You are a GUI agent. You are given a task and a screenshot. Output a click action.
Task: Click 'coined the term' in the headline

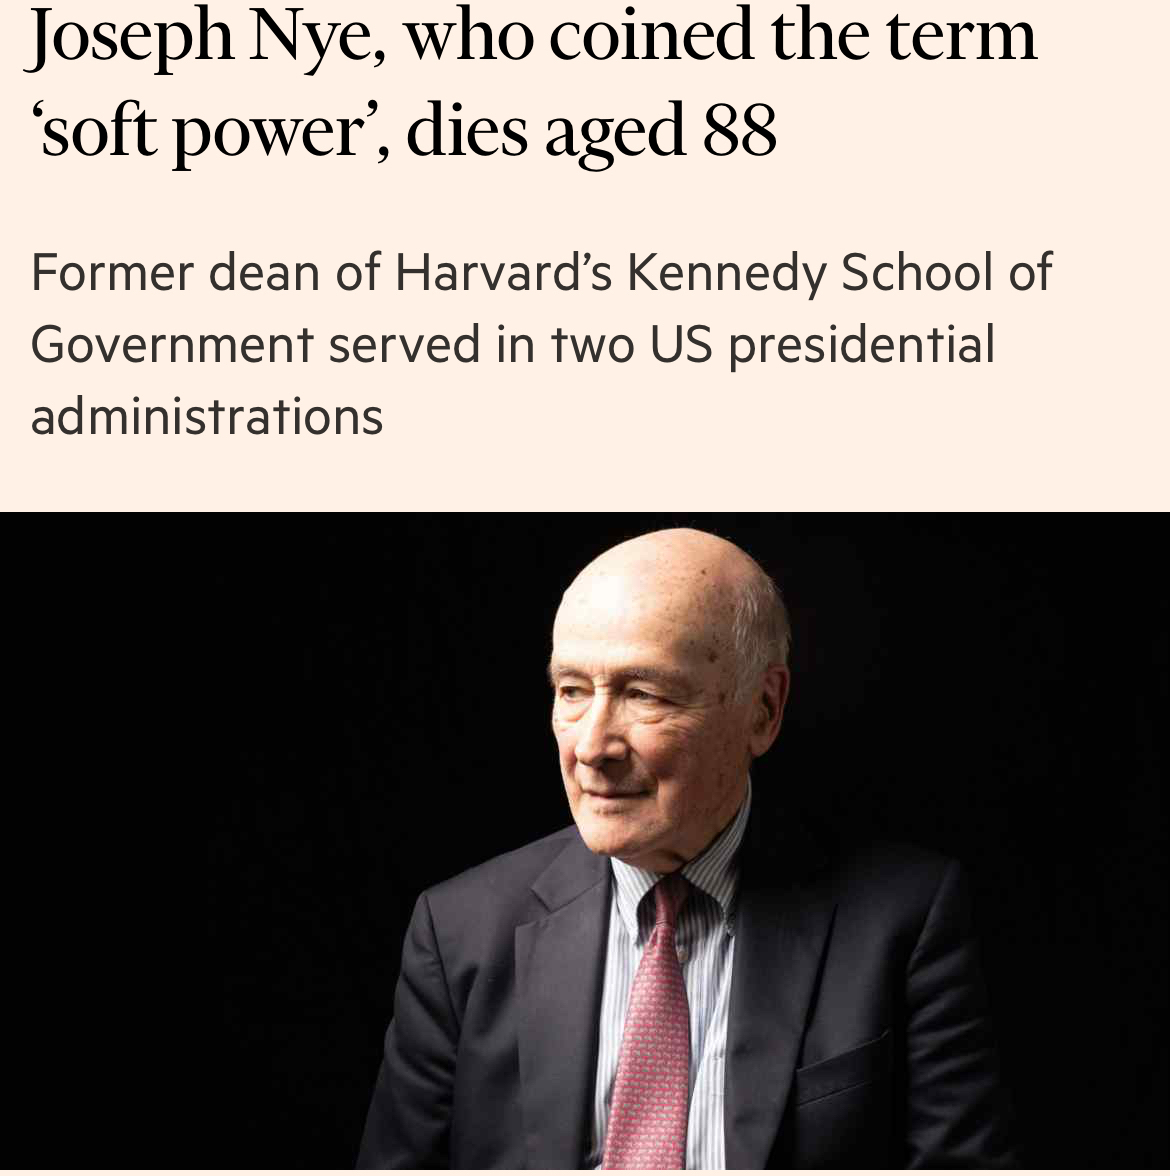(x=792, y=36)
